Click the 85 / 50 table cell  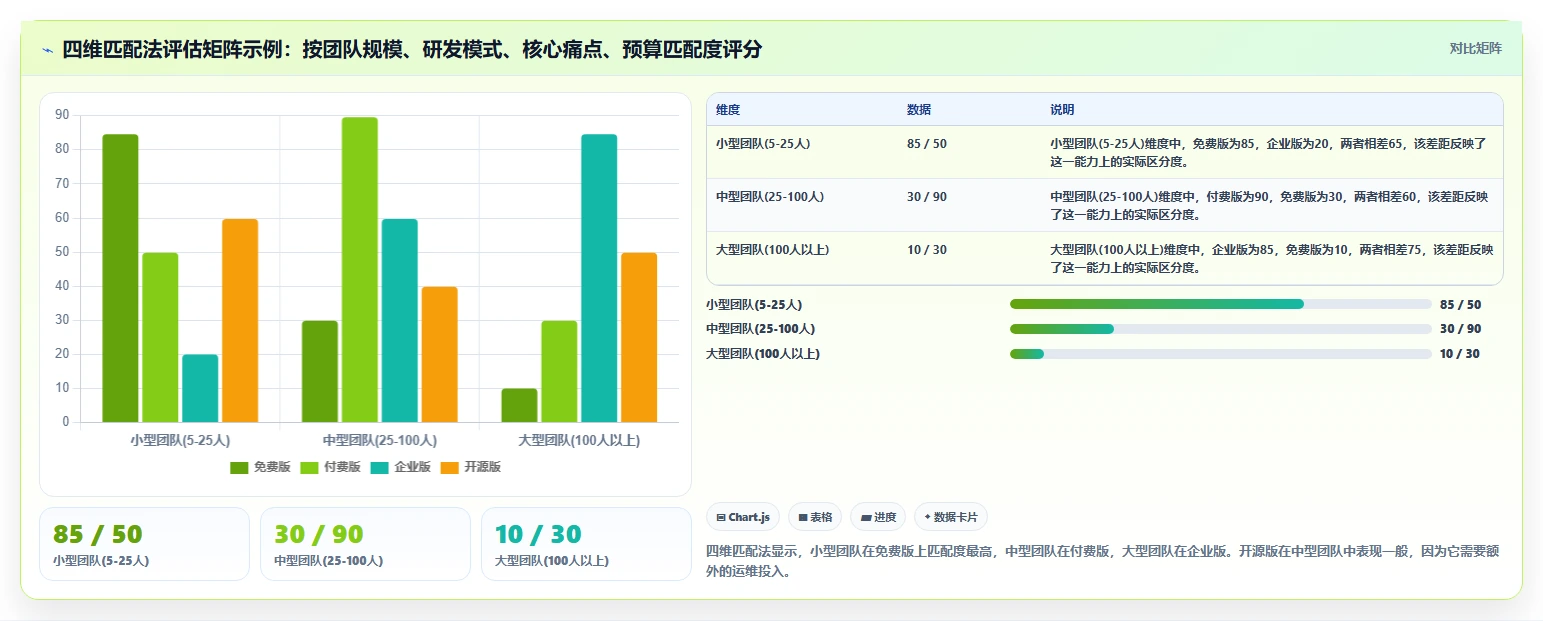(x=927, y=144)
